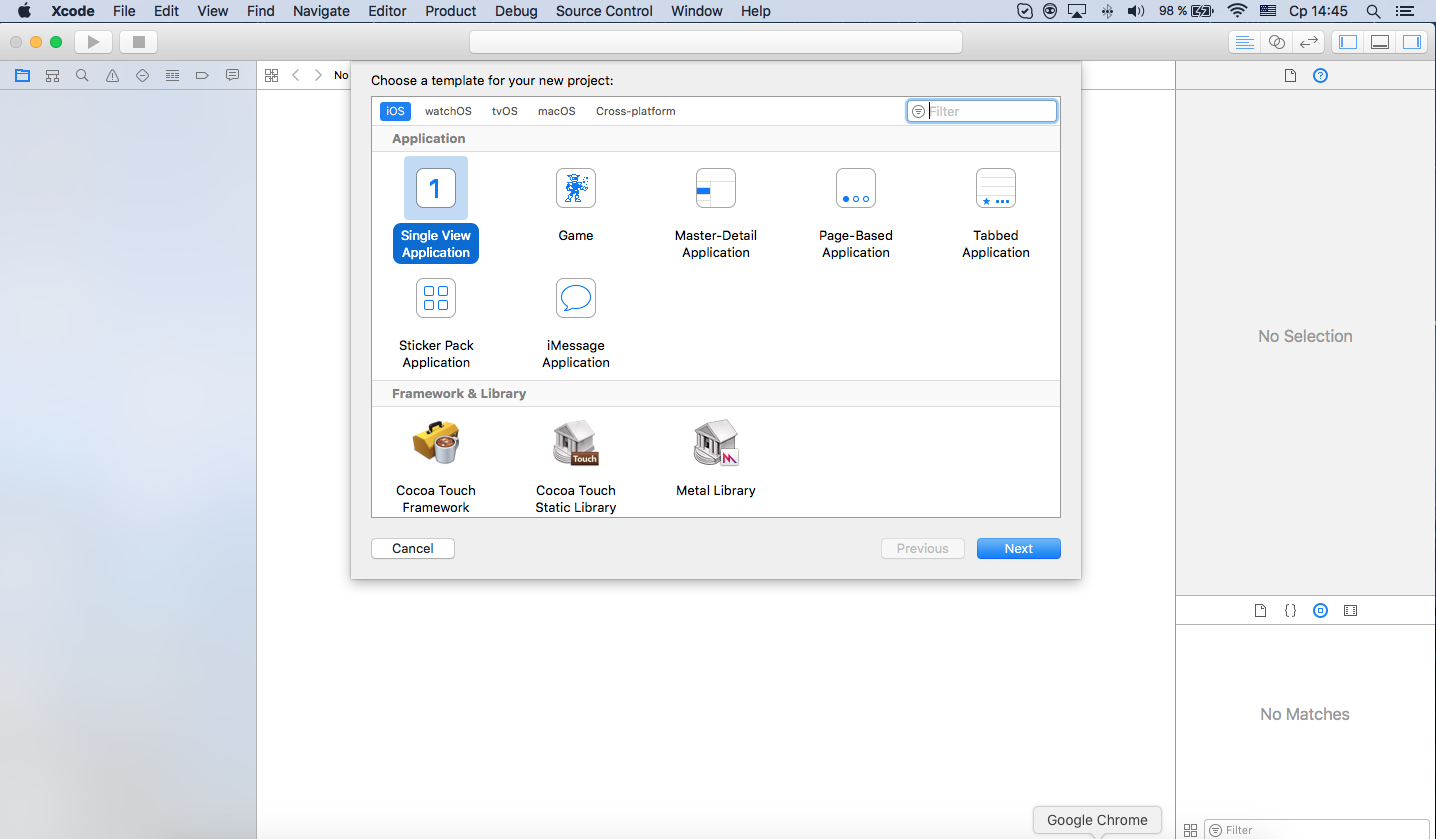This screenshot has width=1436, height=839.
Task: Show the Code Snippet library
Action: (1290, 610)
